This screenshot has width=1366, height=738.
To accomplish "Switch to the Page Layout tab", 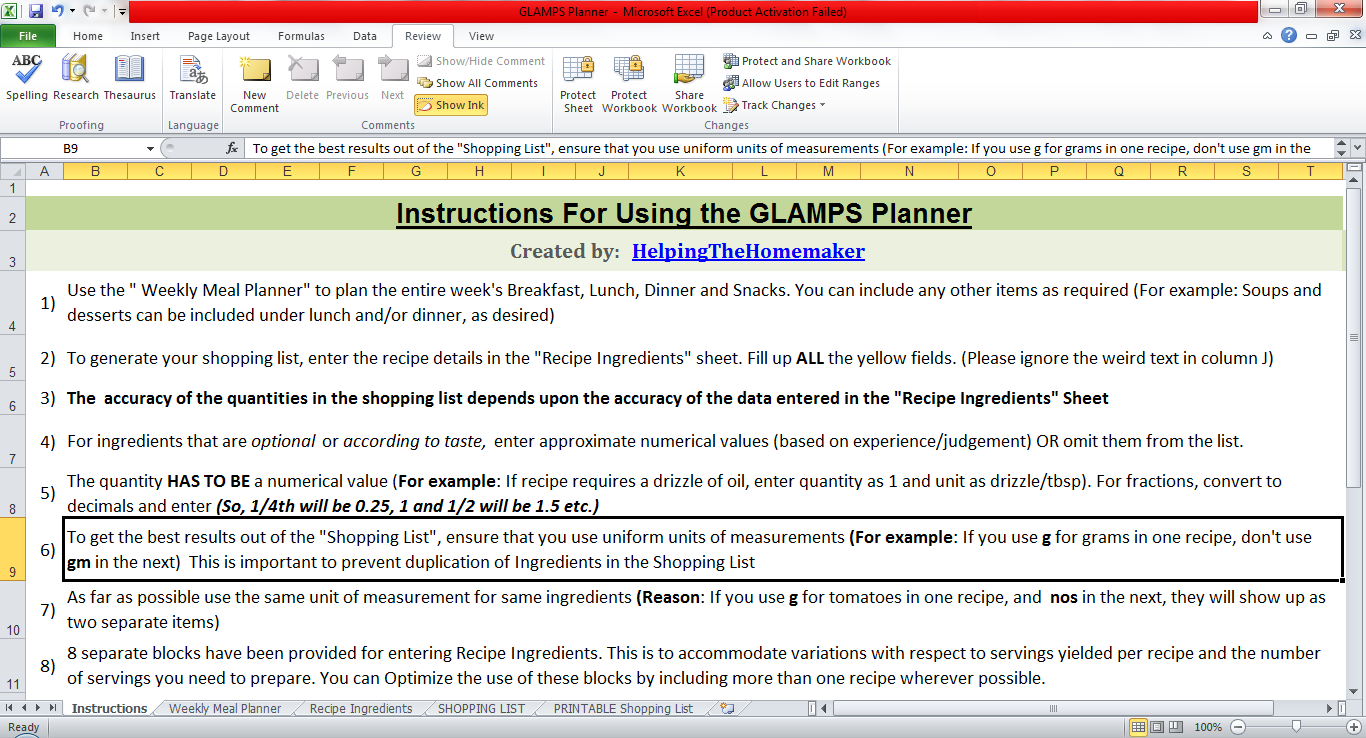I will click(219, 36).
